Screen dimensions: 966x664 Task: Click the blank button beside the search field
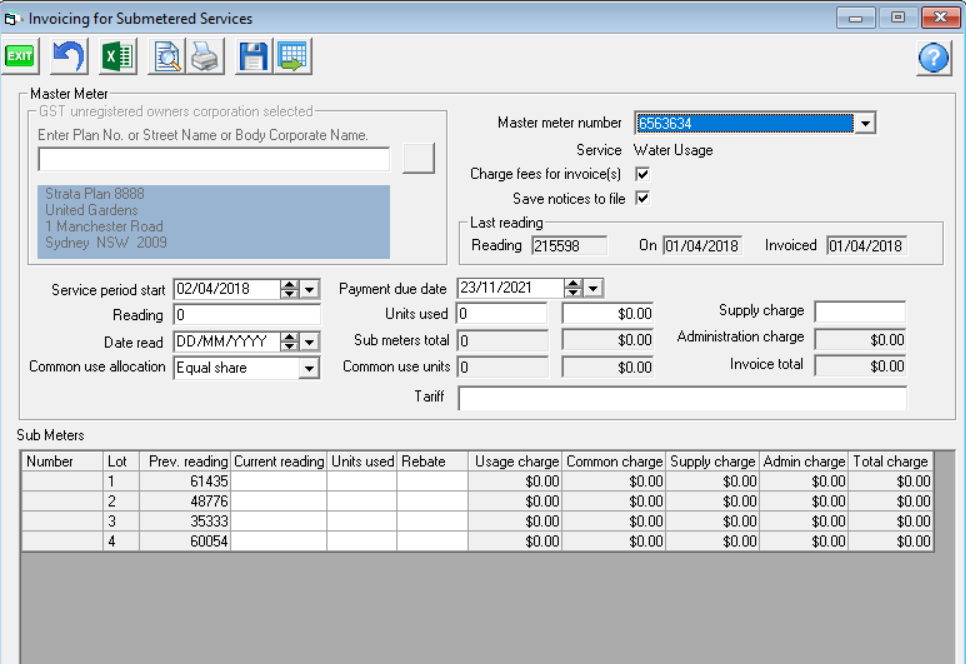pos(418,158)
